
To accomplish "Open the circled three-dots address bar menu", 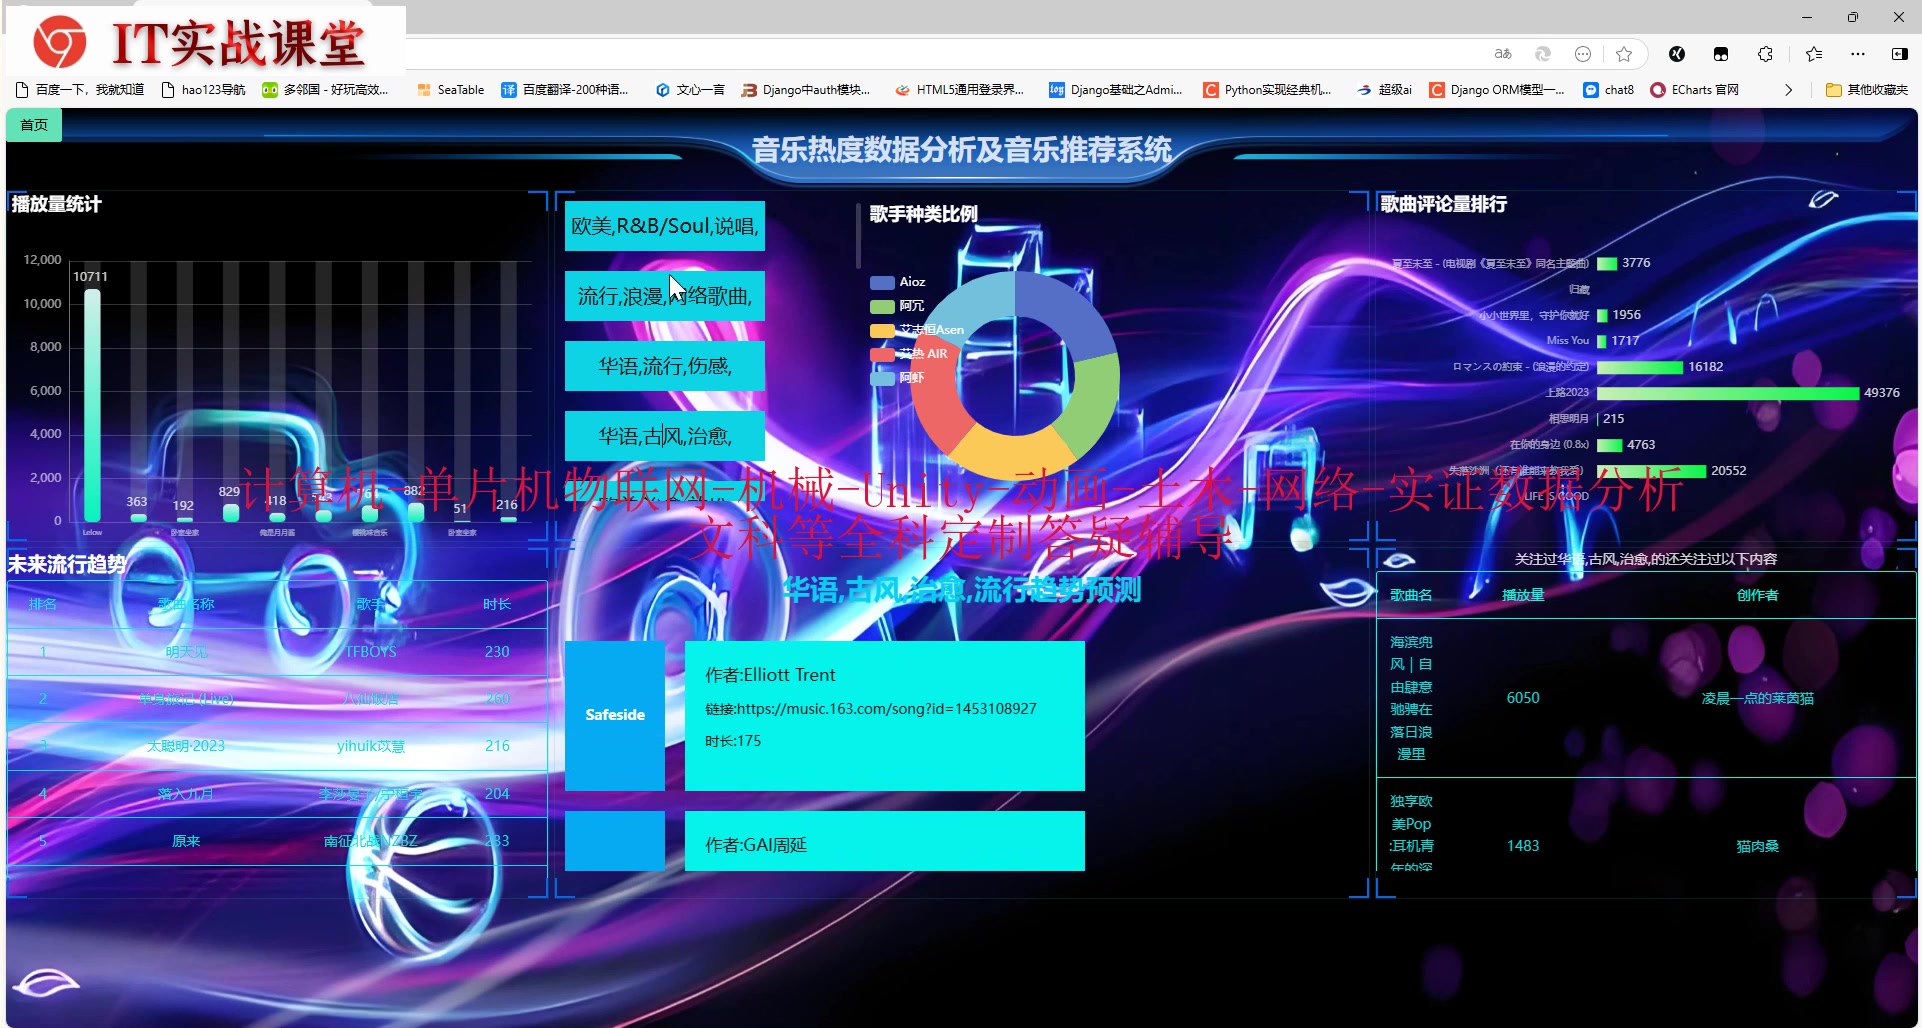I will (1583, 54).
